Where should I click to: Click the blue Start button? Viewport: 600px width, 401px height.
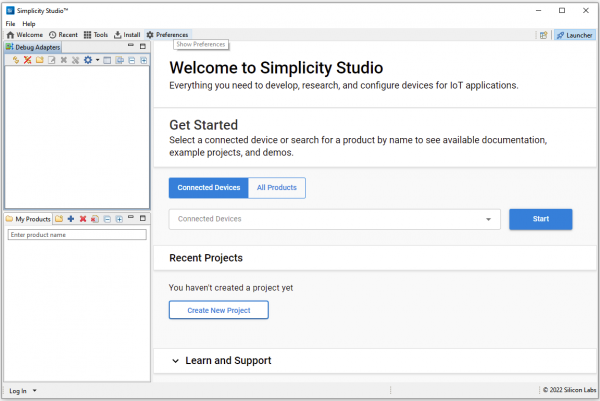tap(541, 219)
